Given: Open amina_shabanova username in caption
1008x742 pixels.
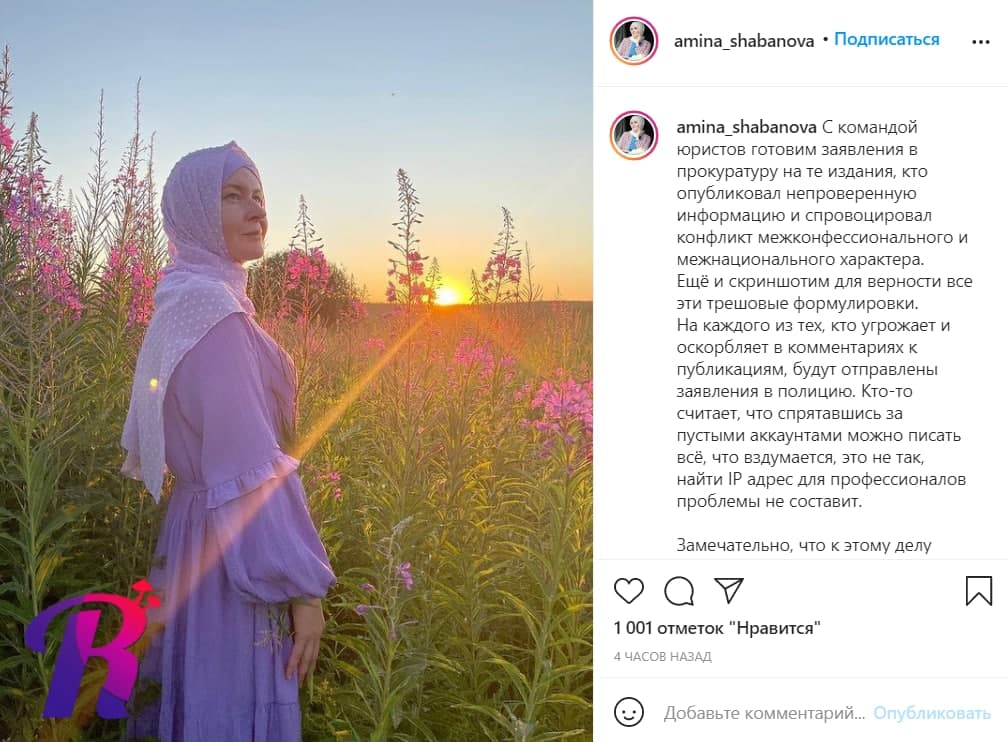Looking at the screenshot, I should [746, 127].
